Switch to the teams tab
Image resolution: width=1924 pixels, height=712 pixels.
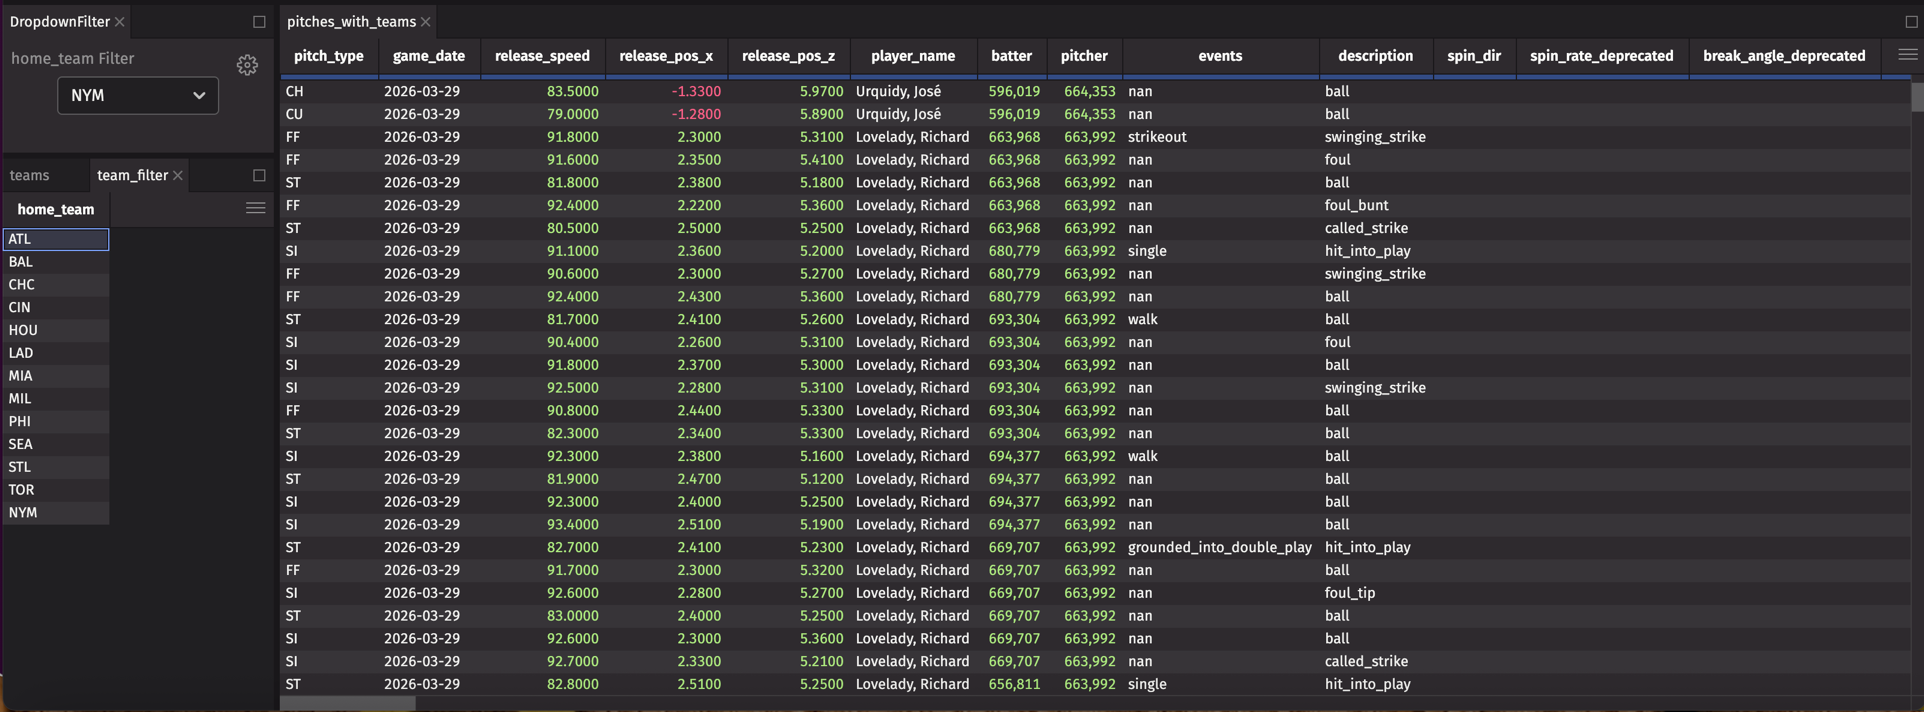(x=30, y=176)
